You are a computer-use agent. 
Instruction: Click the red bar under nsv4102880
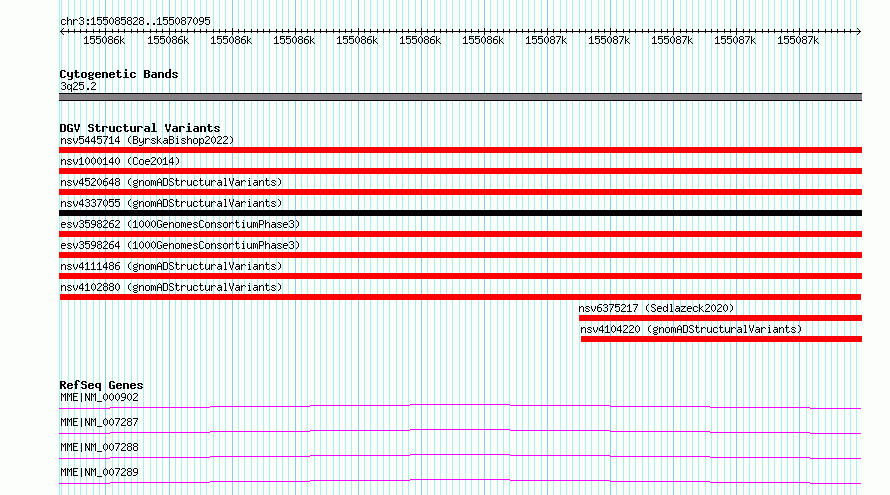tap(460, 297)
